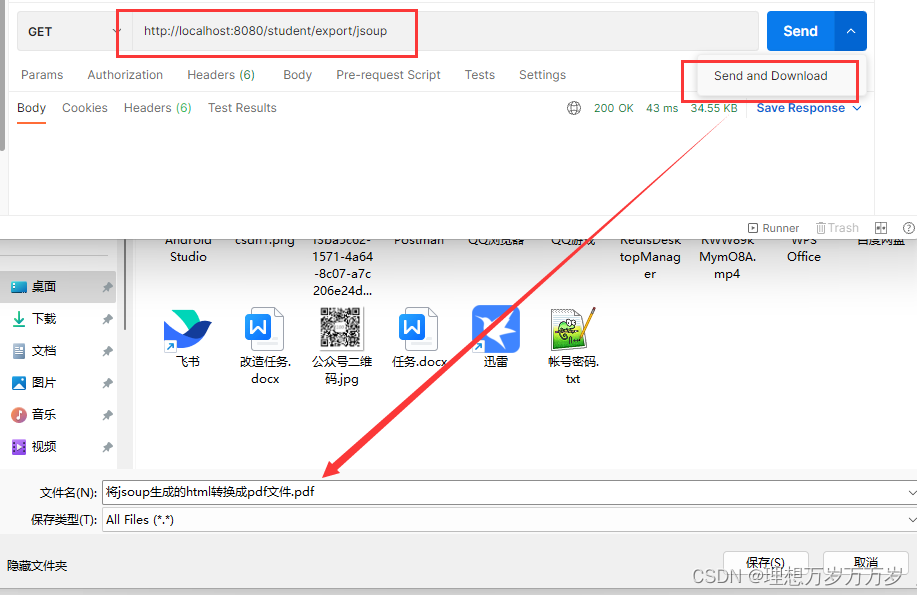Switch to the Authorization tab
The image size is (917, 595).
125,75
